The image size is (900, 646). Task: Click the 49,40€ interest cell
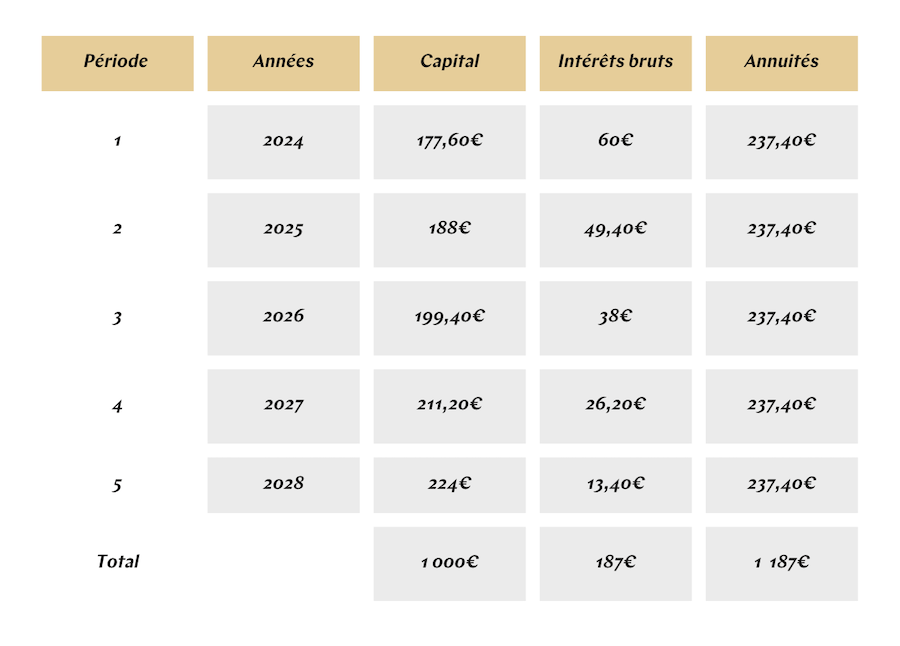(x=615, y=230)
